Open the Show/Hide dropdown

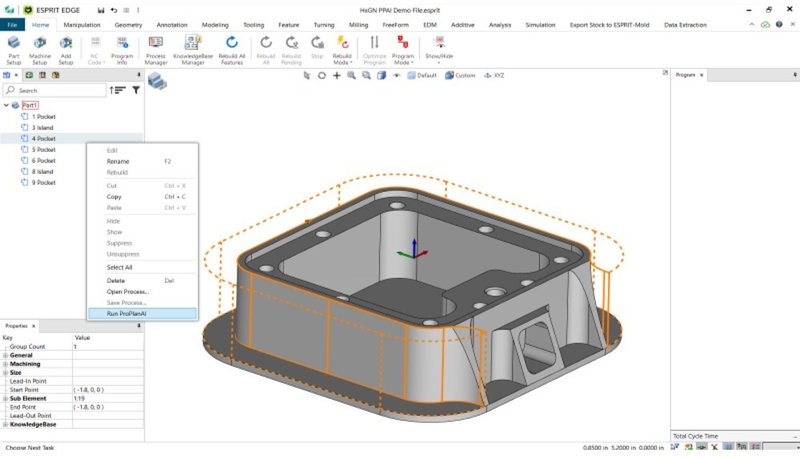point(439,50)
